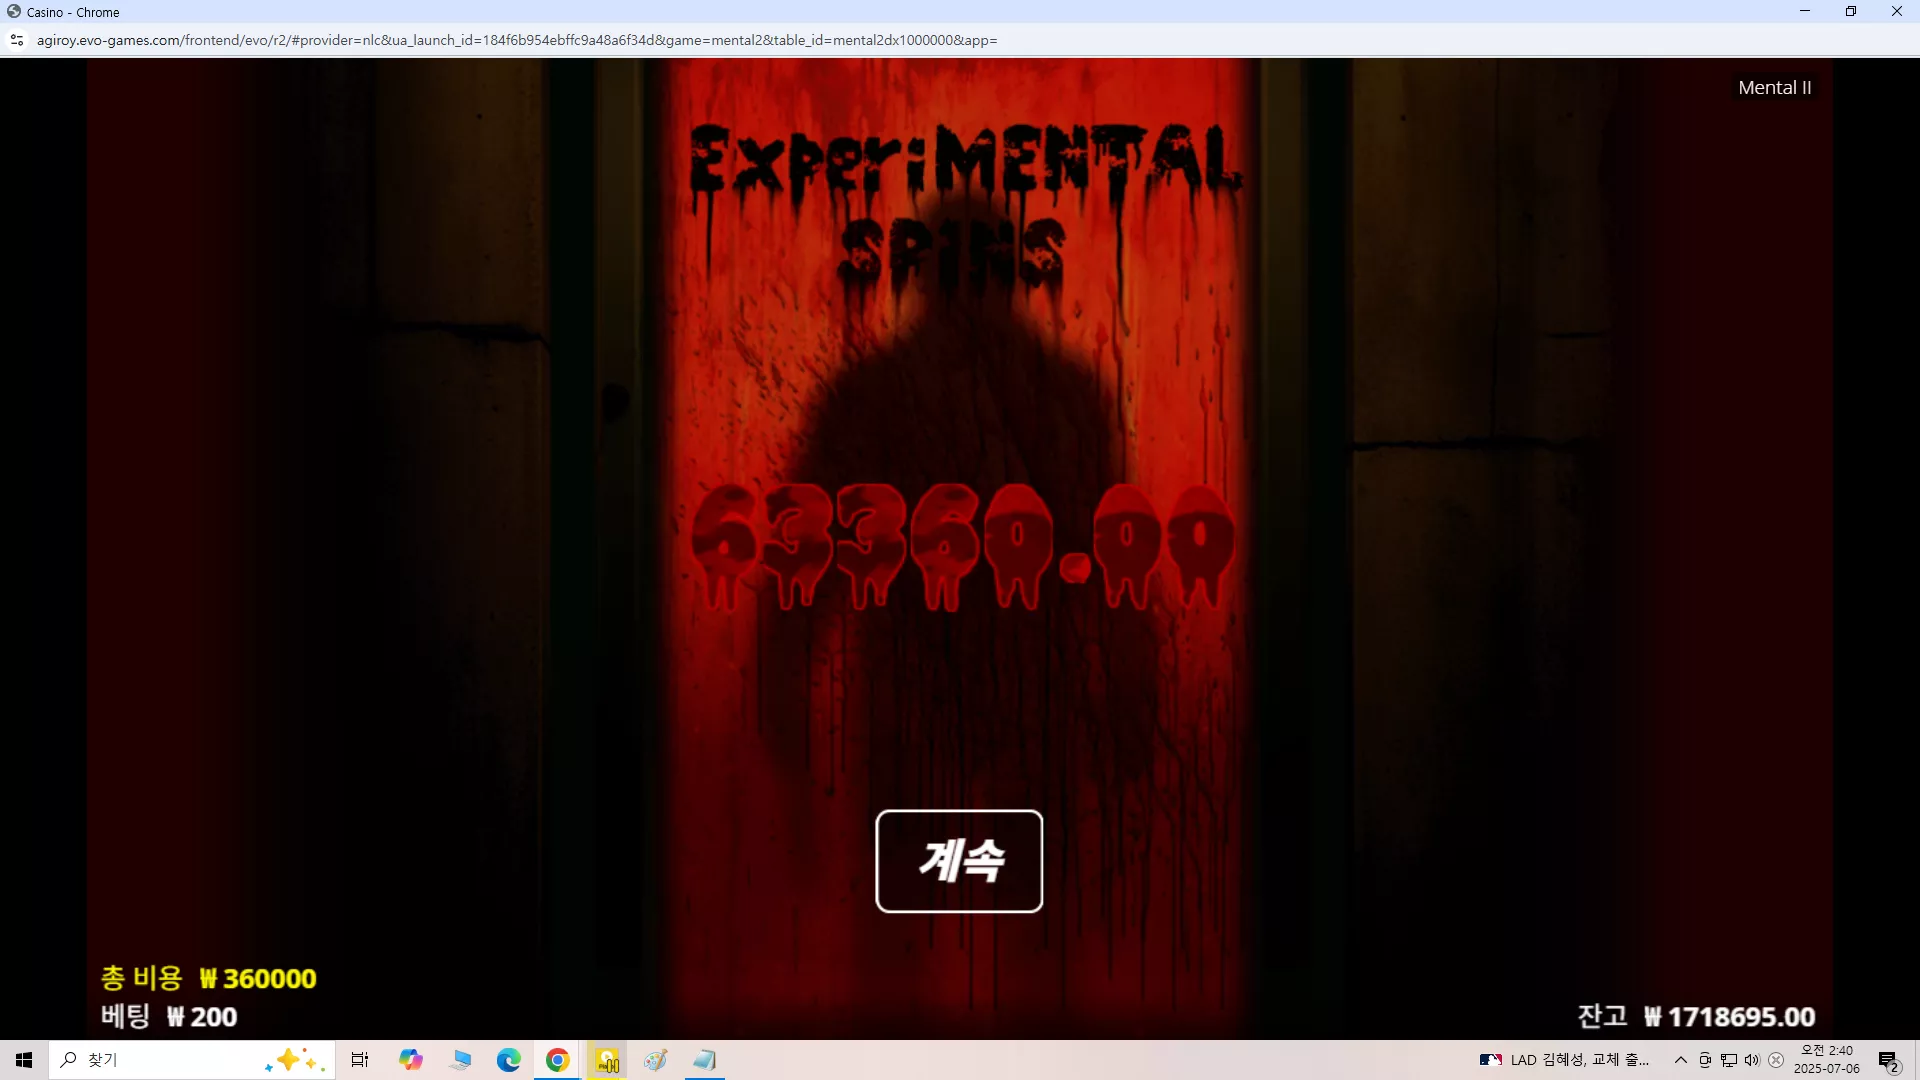Close the Casino Chrome window
Screen dimensions: 1920x1080
[1897, 11]
